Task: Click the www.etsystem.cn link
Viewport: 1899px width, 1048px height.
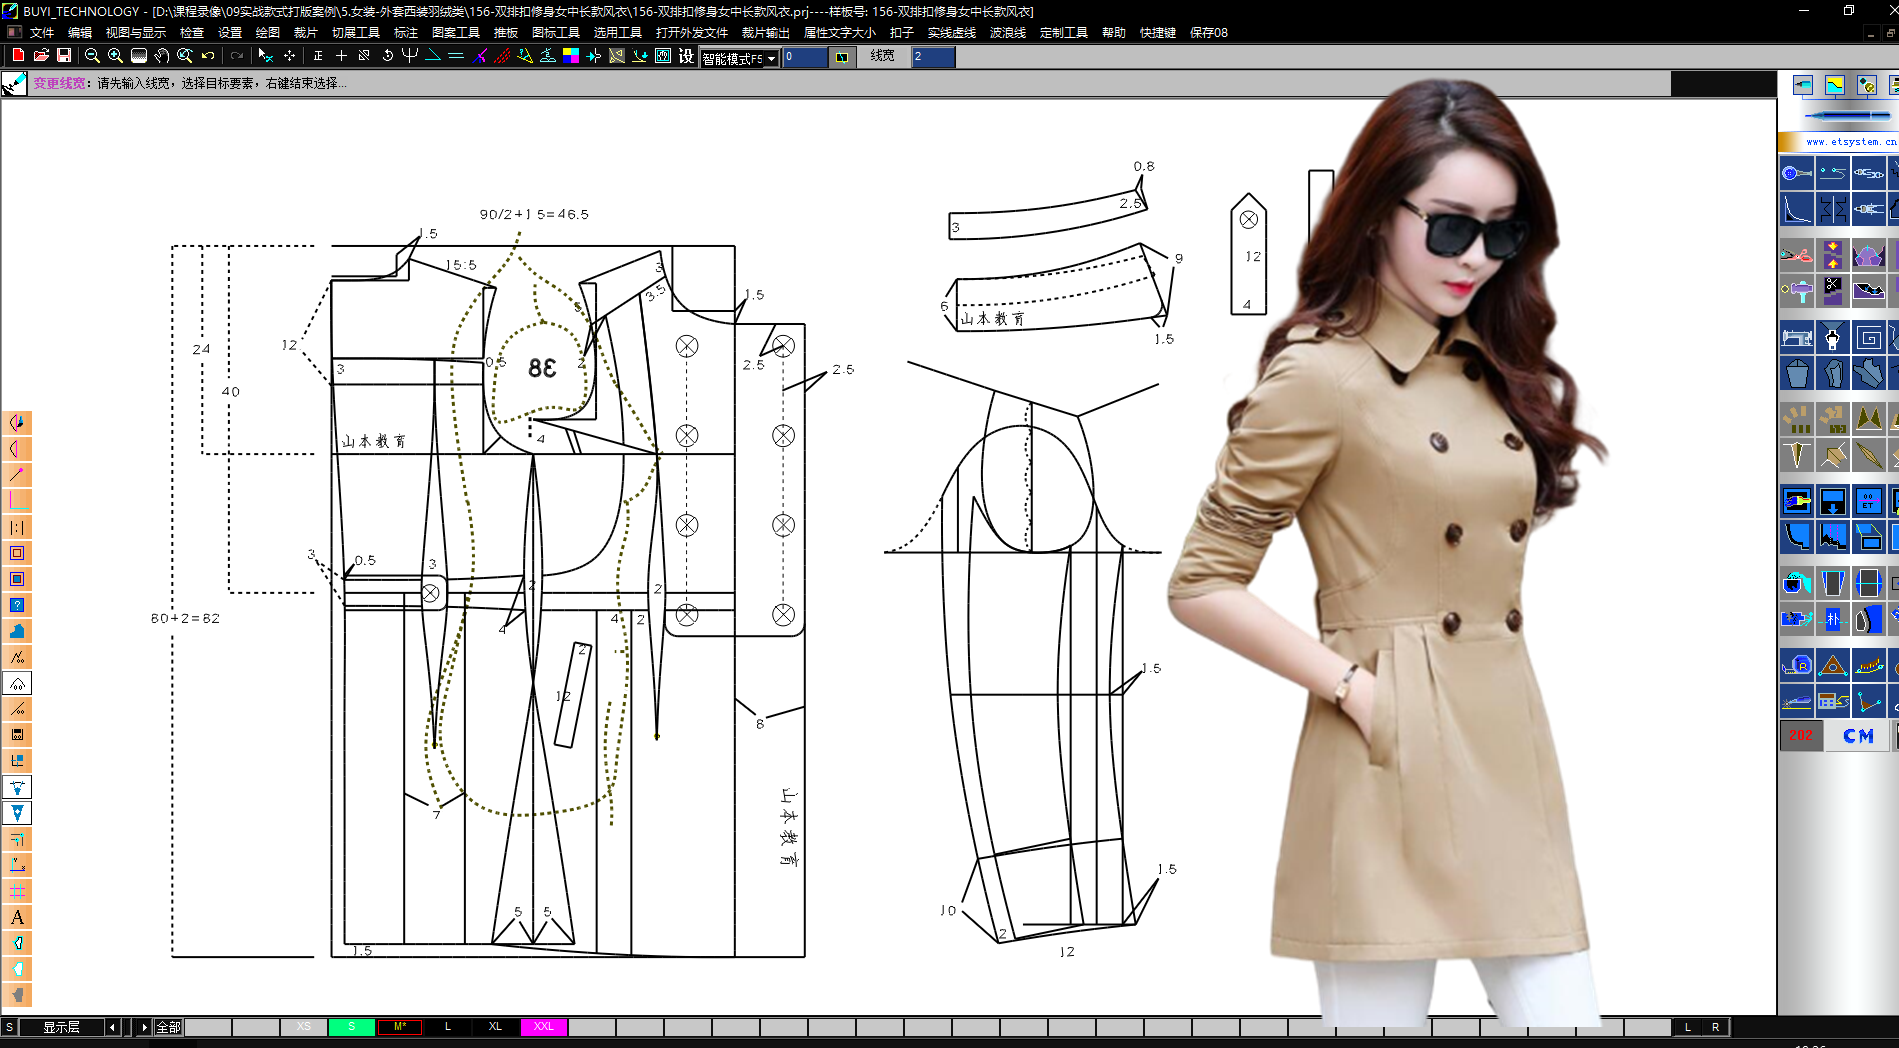Action: pos(1851,142)
